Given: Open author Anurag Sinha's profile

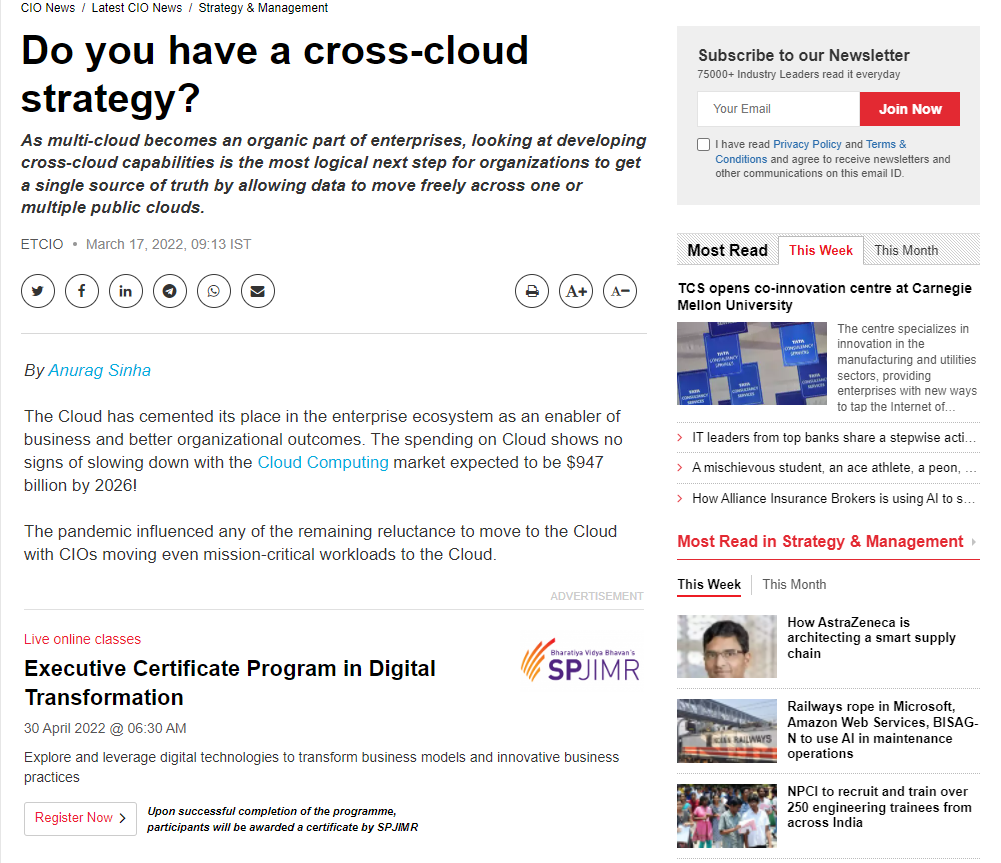Looking at the screenshot, I should pyautogui.click(x=99, y=370).
